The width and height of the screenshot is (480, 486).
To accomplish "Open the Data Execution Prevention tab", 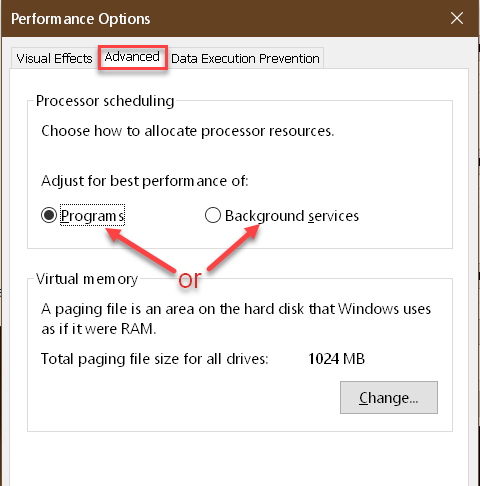I will [245, 59].
